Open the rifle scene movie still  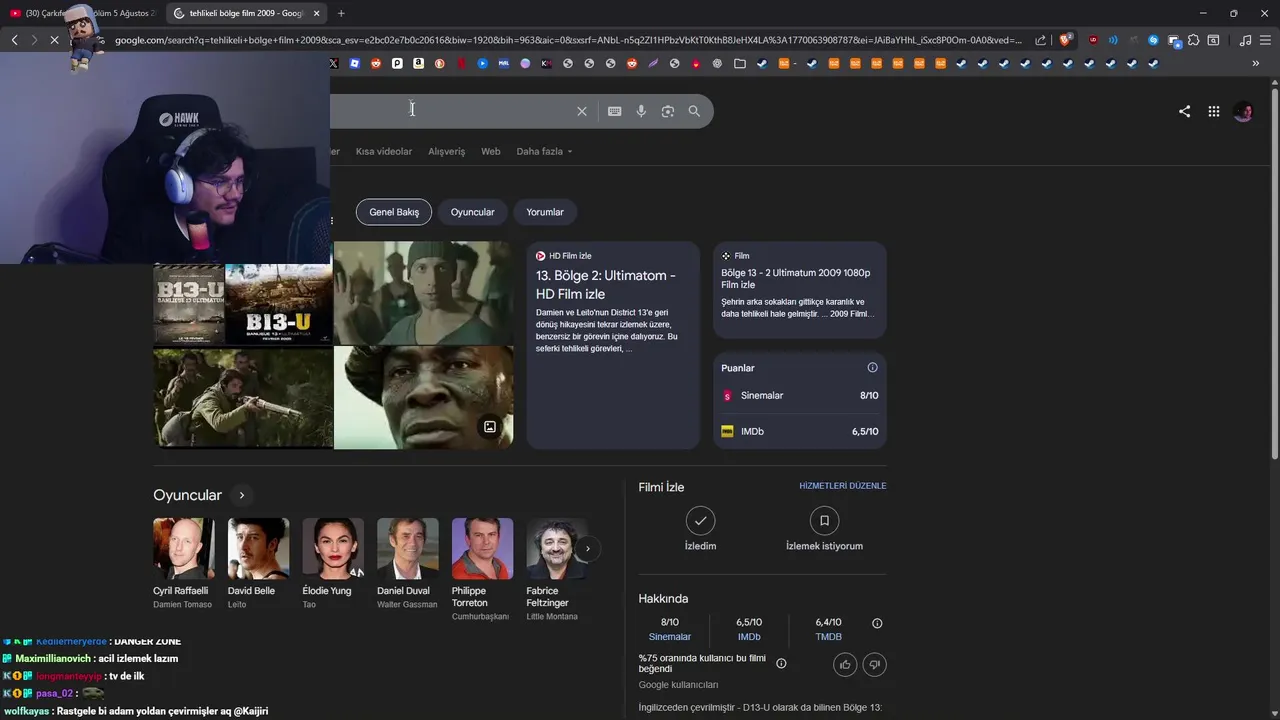(x=243, y=397)
